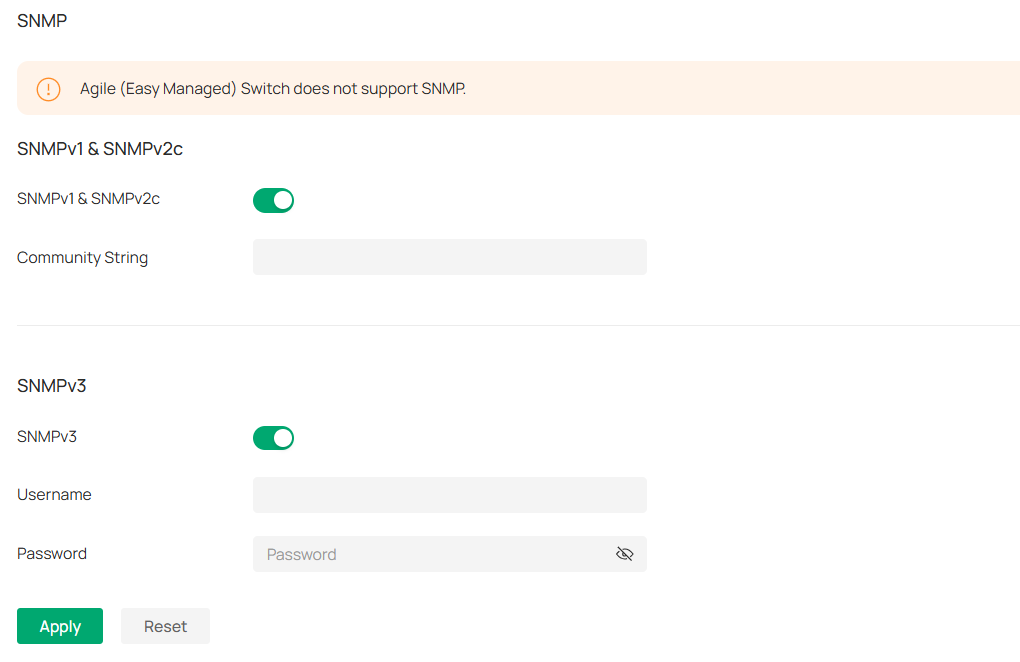The image size is (1020, 662).
Task: Turn off the SNMPv3 toggle
Action: 273,438
